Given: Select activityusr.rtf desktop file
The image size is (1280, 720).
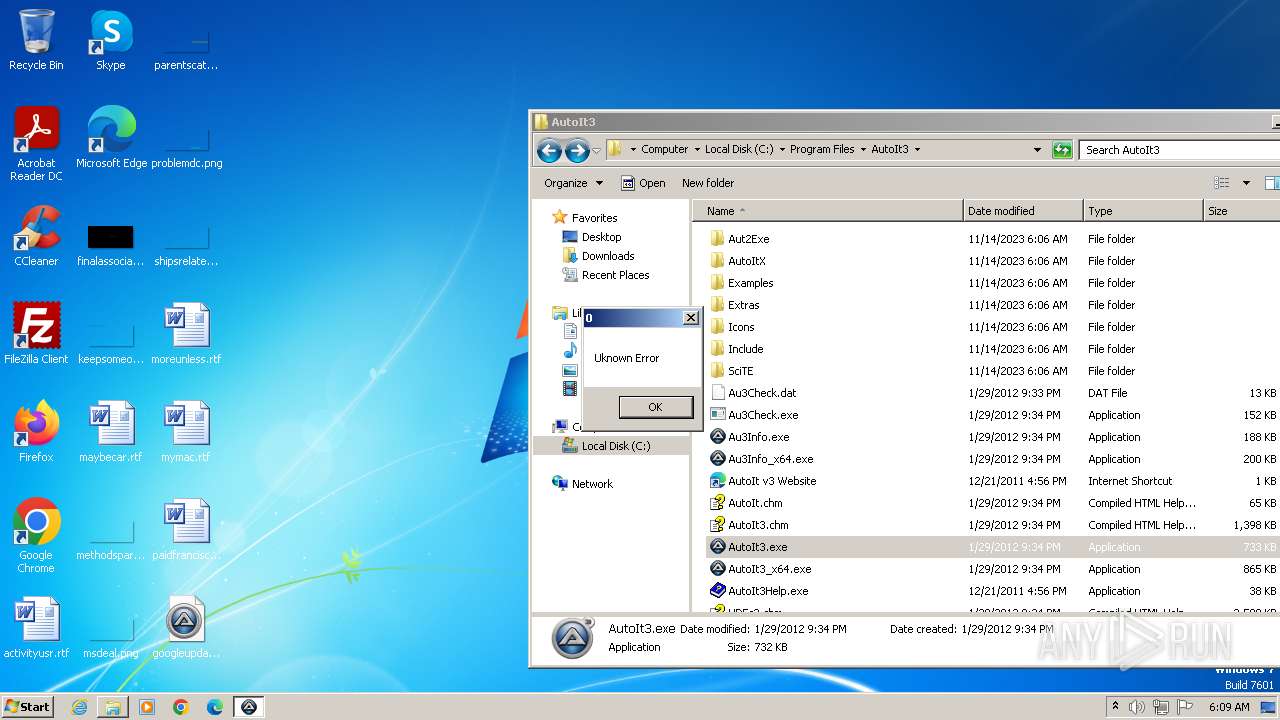Looking at the screenshot, I should [36, 628].
